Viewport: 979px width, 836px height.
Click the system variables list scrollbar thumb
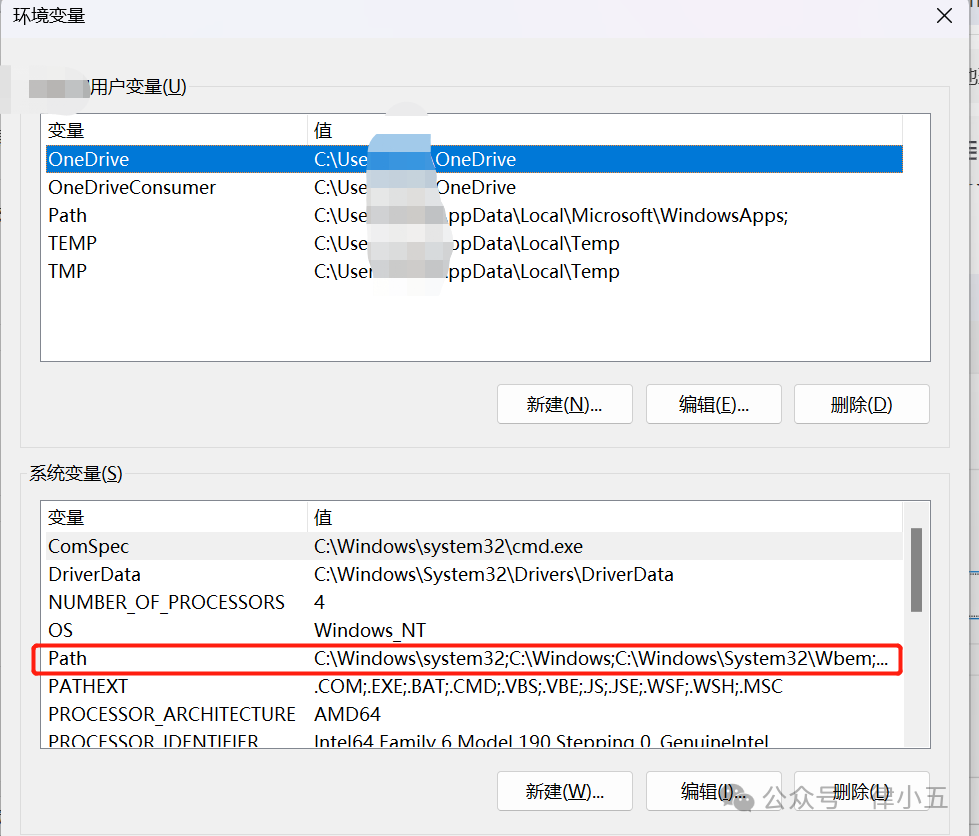(x=916, y=570)
